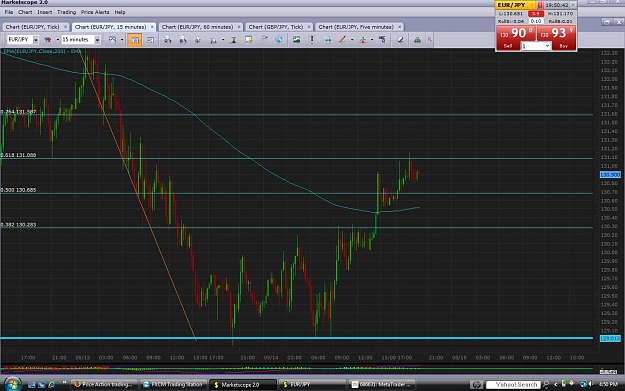Switch to Chart (EUR/JPY, Tick) tab
The height and width of the screenshot is (391, 625).
(x=32, y=27)
